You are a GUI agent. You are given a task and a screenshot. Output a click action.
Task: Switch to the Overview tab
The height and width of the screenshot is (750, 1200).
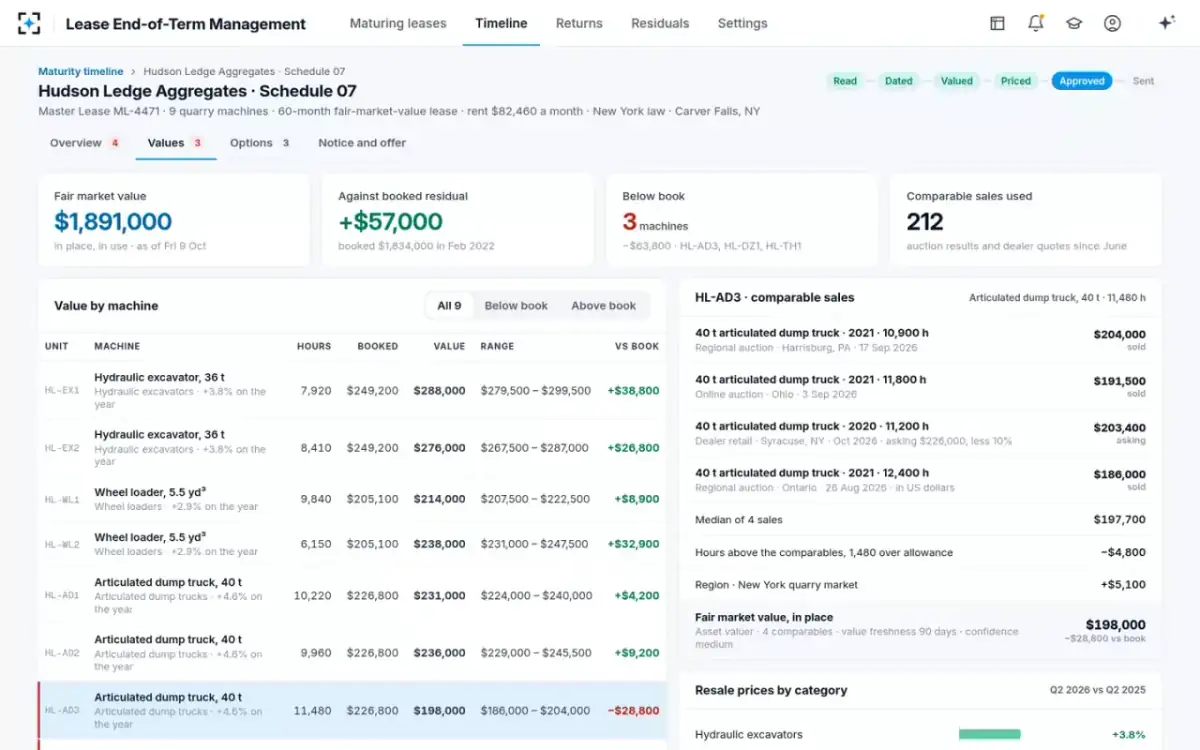pyautogui.click(x=85, y=143)
